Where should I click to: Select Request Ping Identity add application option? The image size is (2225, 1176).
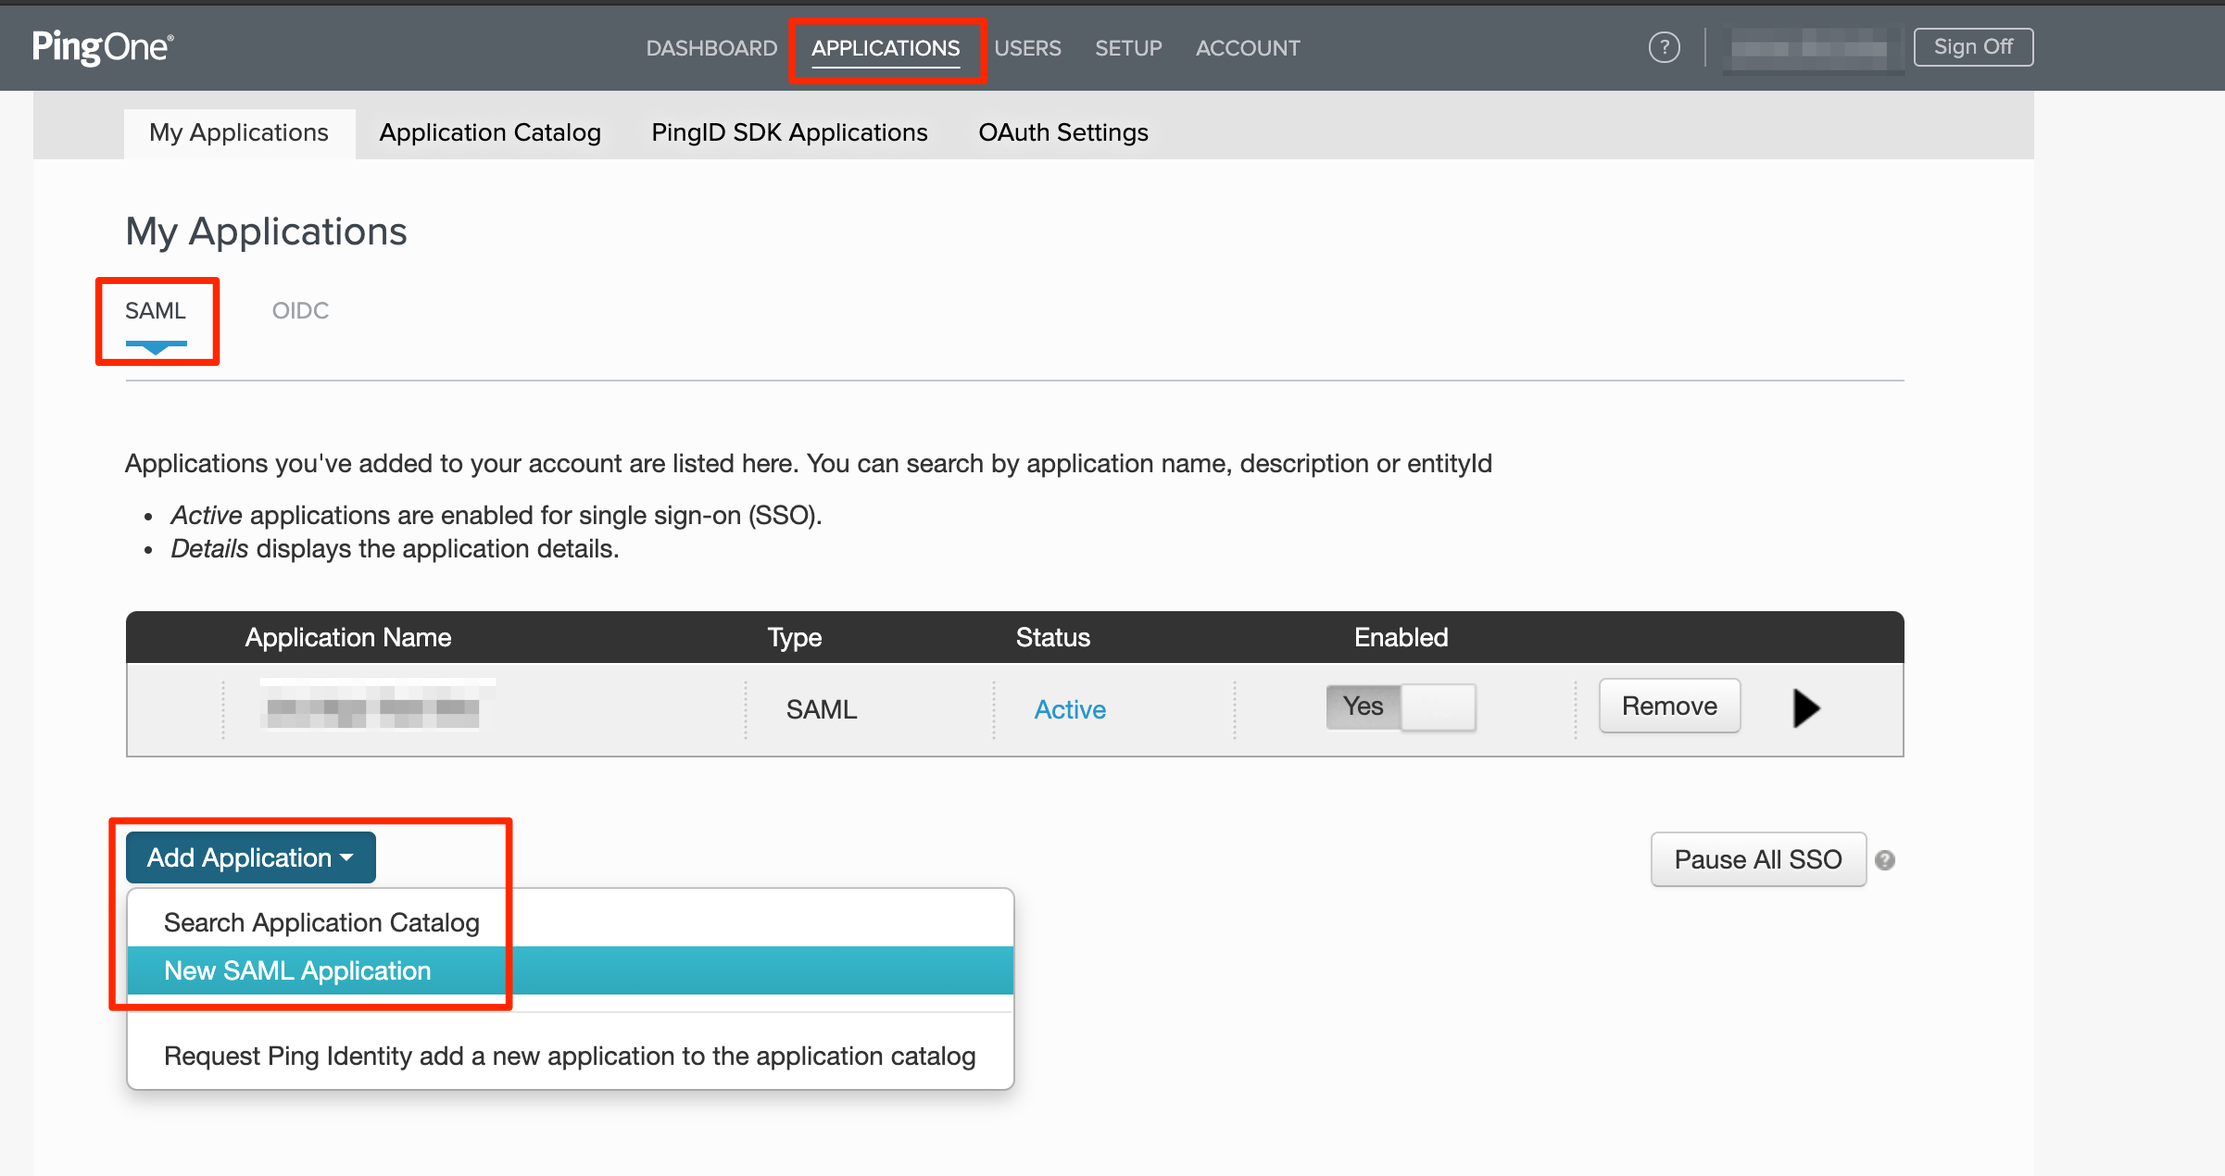coord(570,1056)
